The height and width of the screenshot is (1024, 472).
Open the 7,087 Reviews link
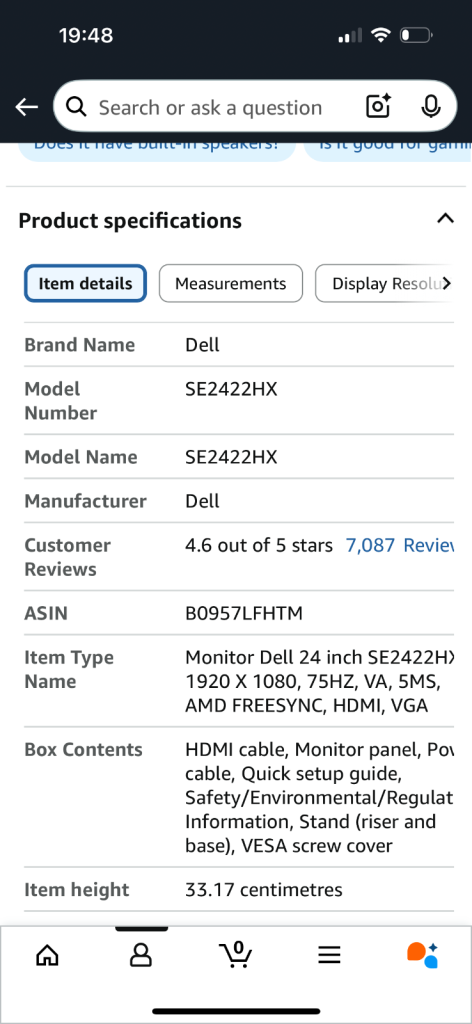pos(399,545)
